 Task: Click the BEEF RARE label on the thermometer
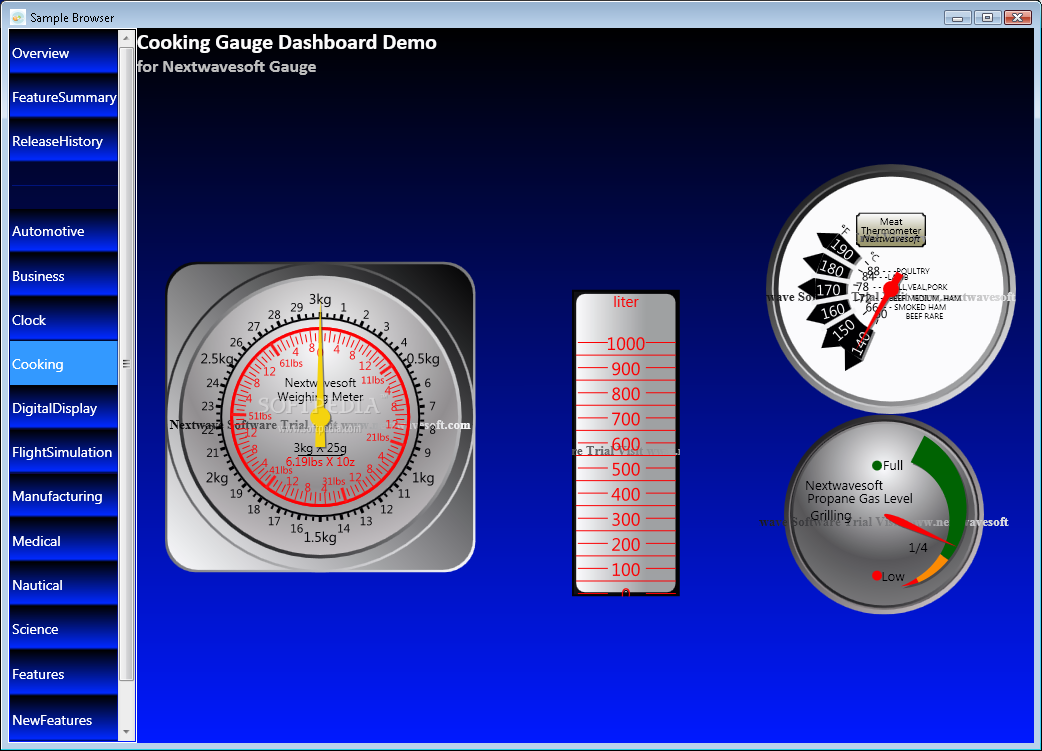pos(924,316)
